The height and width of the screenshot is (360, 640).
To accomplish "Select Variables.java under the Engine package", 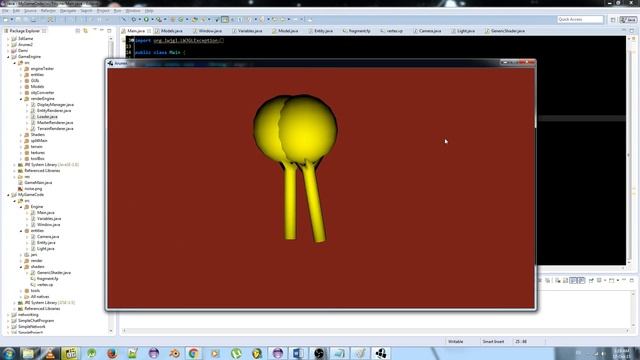I will [x=49, y=219].
